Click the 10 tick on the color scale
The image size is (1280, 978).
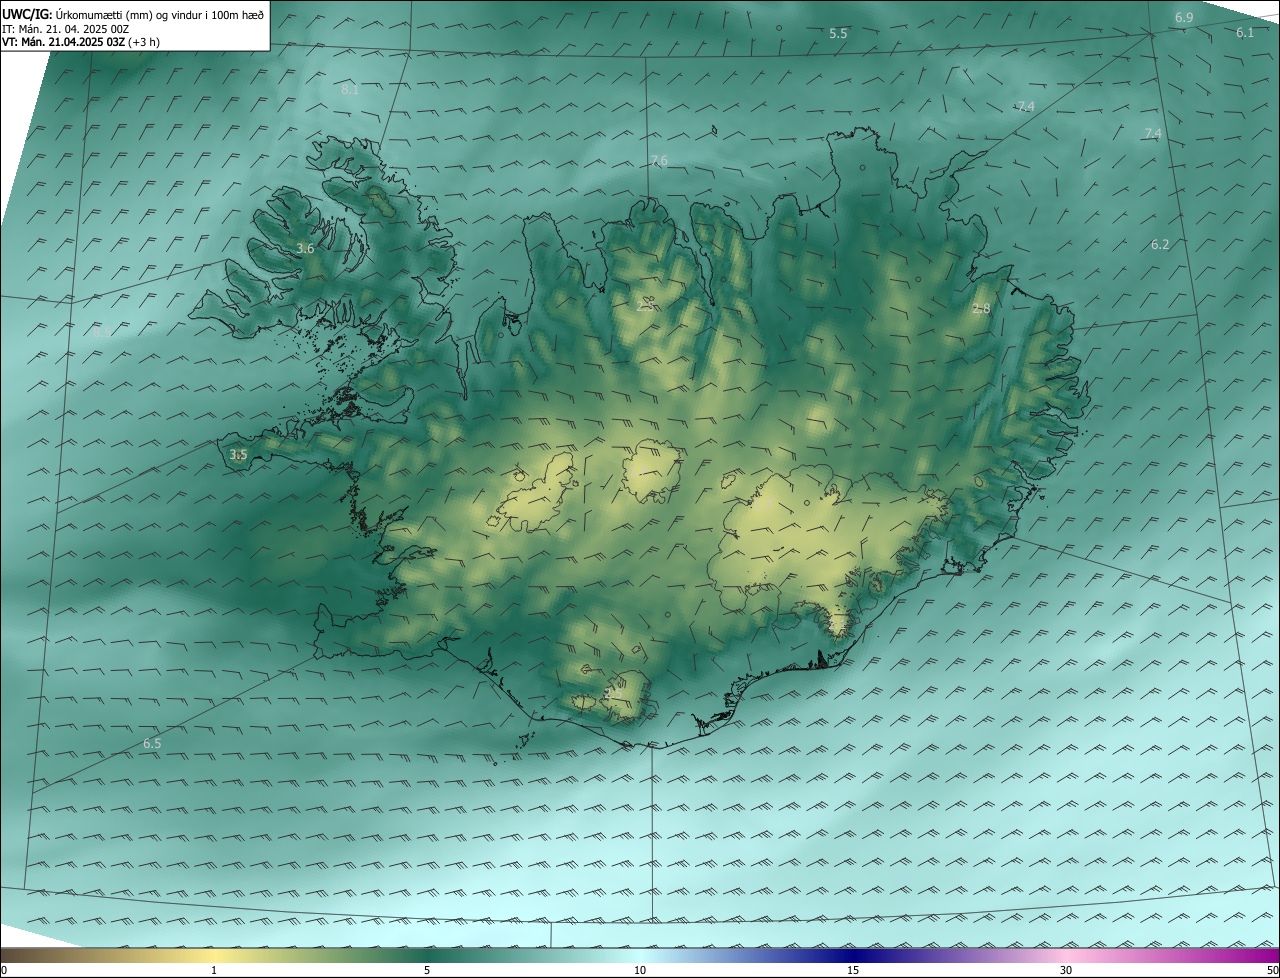point(640,970)
